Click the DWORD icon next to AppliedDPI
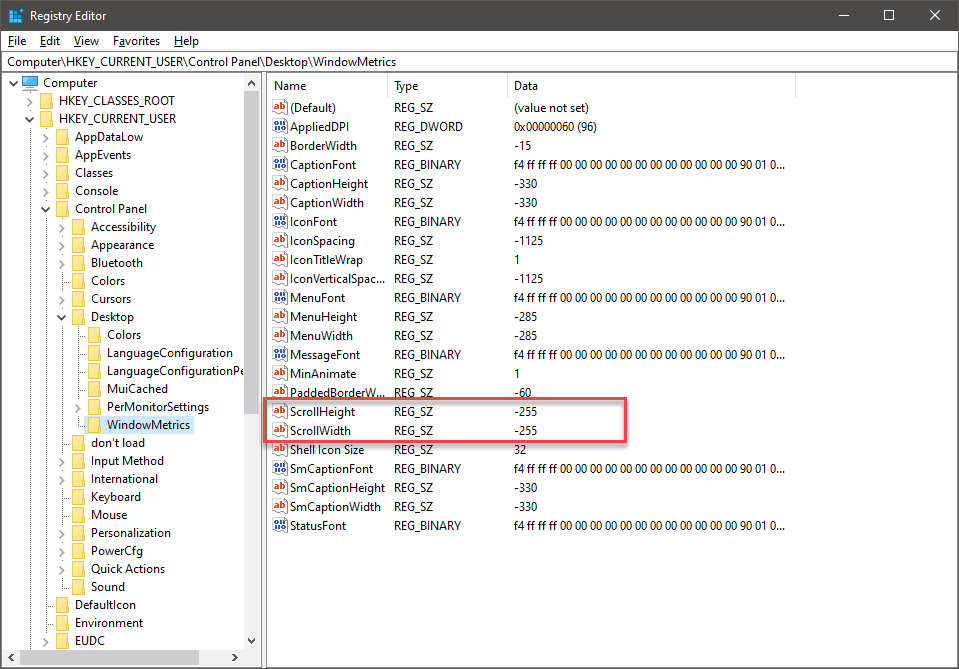The height and width of the screenshot is (669, 959). pyautogui.click(x=281, y=126)
